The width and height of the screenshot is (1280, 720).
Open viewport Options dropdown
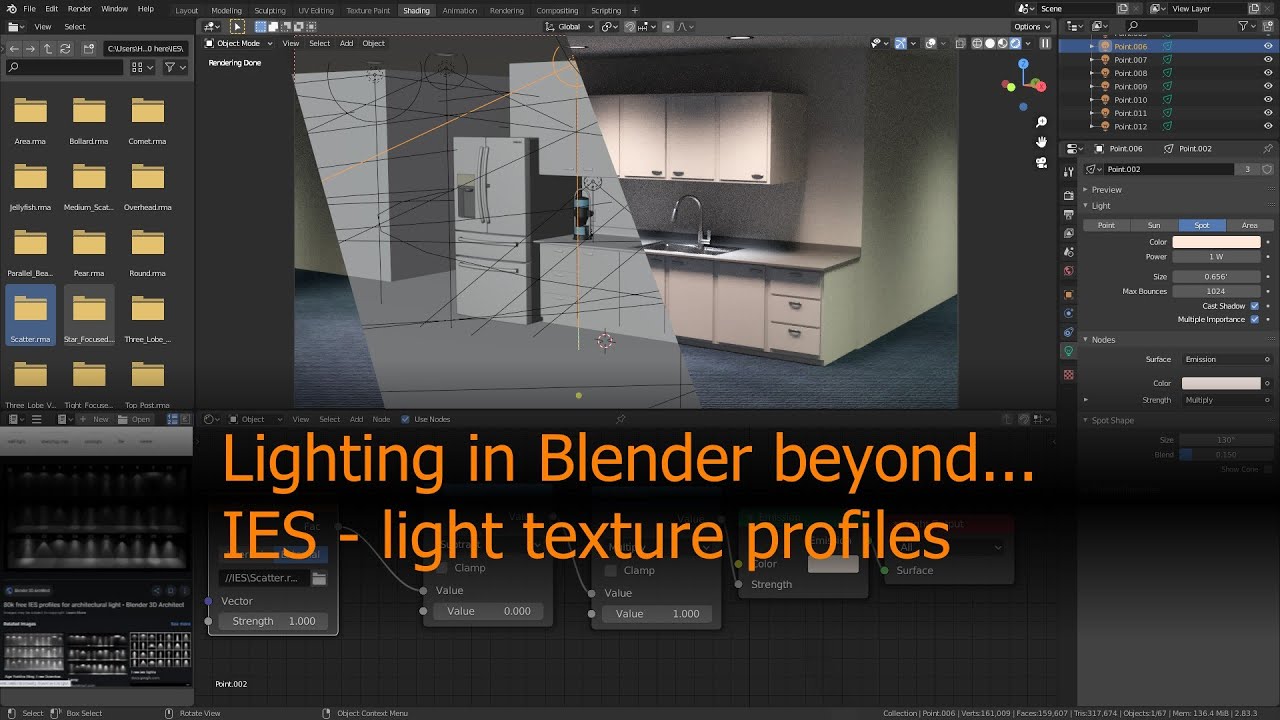[1031, 27]
